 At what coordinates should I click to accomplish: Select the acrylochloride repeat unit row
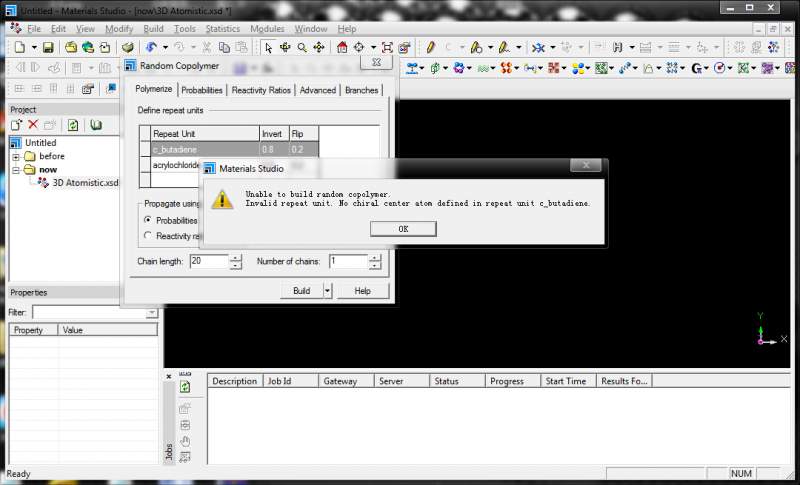(177, 165)
